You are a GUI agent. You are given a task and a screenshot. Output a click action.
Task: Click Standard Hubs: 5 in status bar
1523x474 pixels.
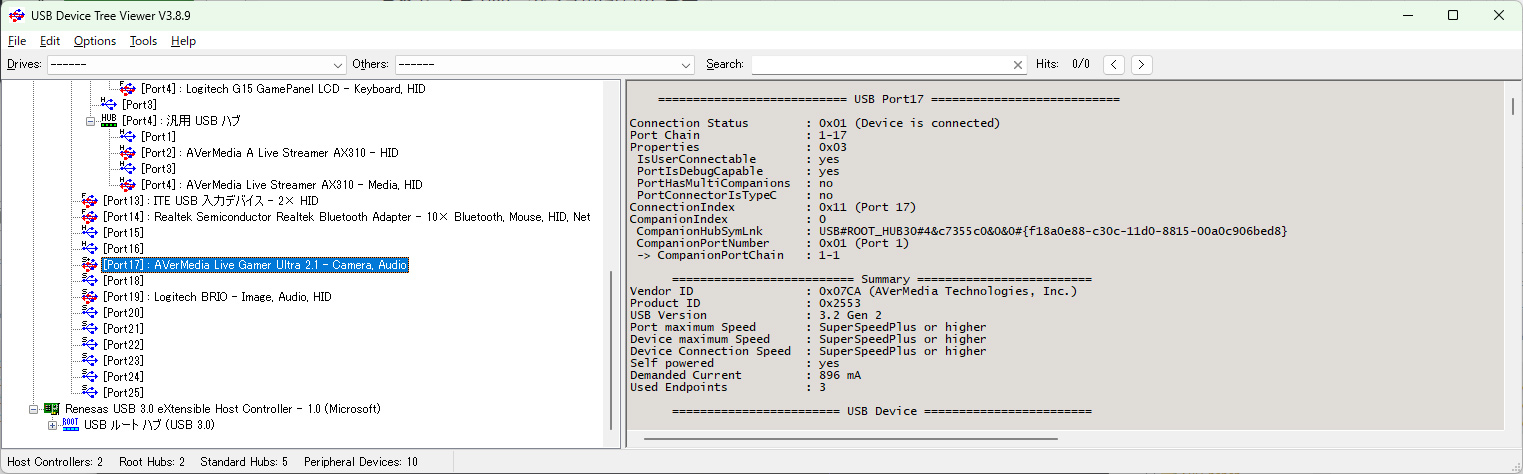[244, 462]
